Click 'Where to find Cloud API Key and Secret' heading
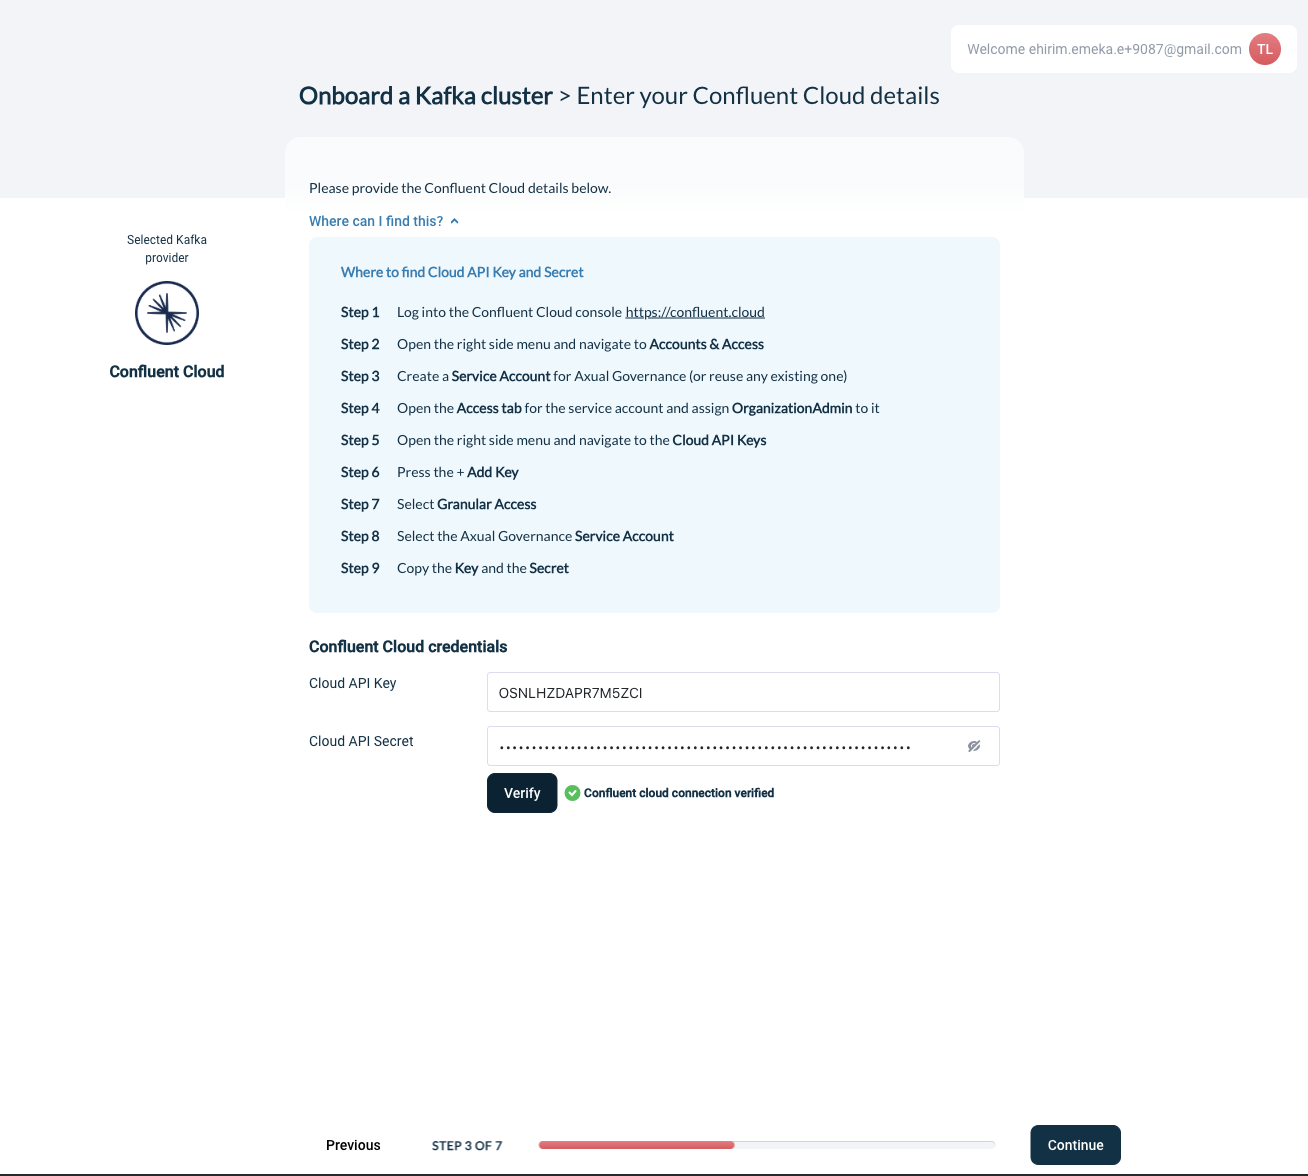 click(462, 272)
